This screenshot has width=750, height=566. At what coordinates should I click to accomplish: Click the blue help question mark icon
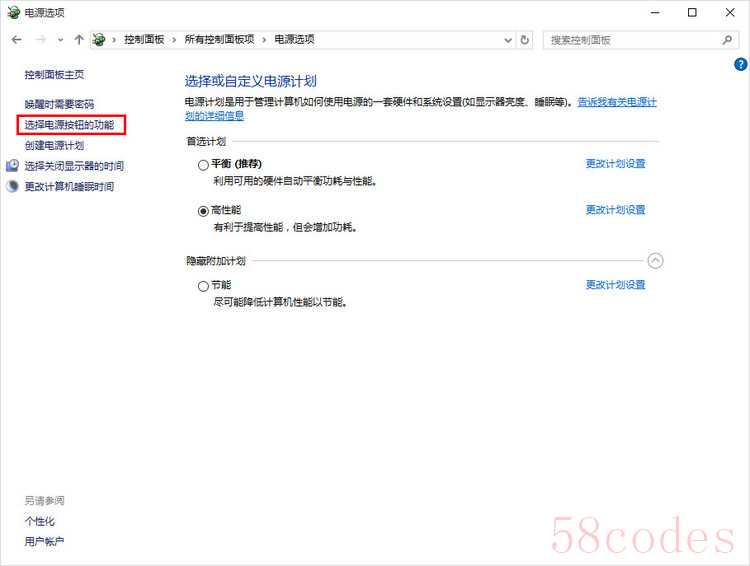741,64
